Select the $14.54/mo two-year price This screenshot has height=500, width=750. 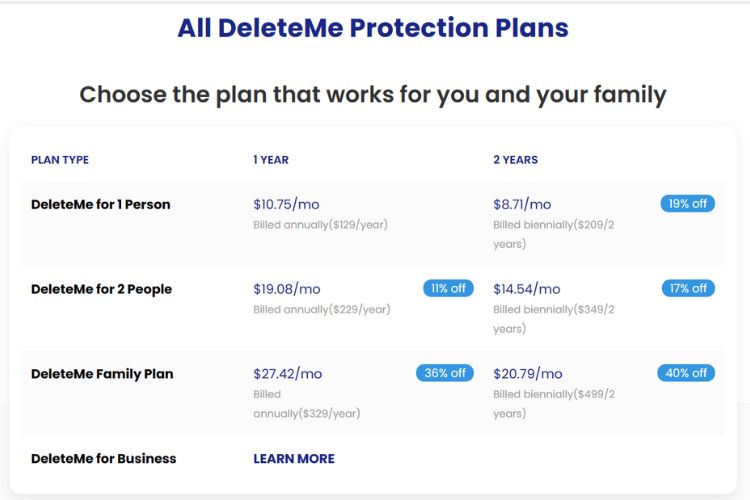(x=527, y=289)
